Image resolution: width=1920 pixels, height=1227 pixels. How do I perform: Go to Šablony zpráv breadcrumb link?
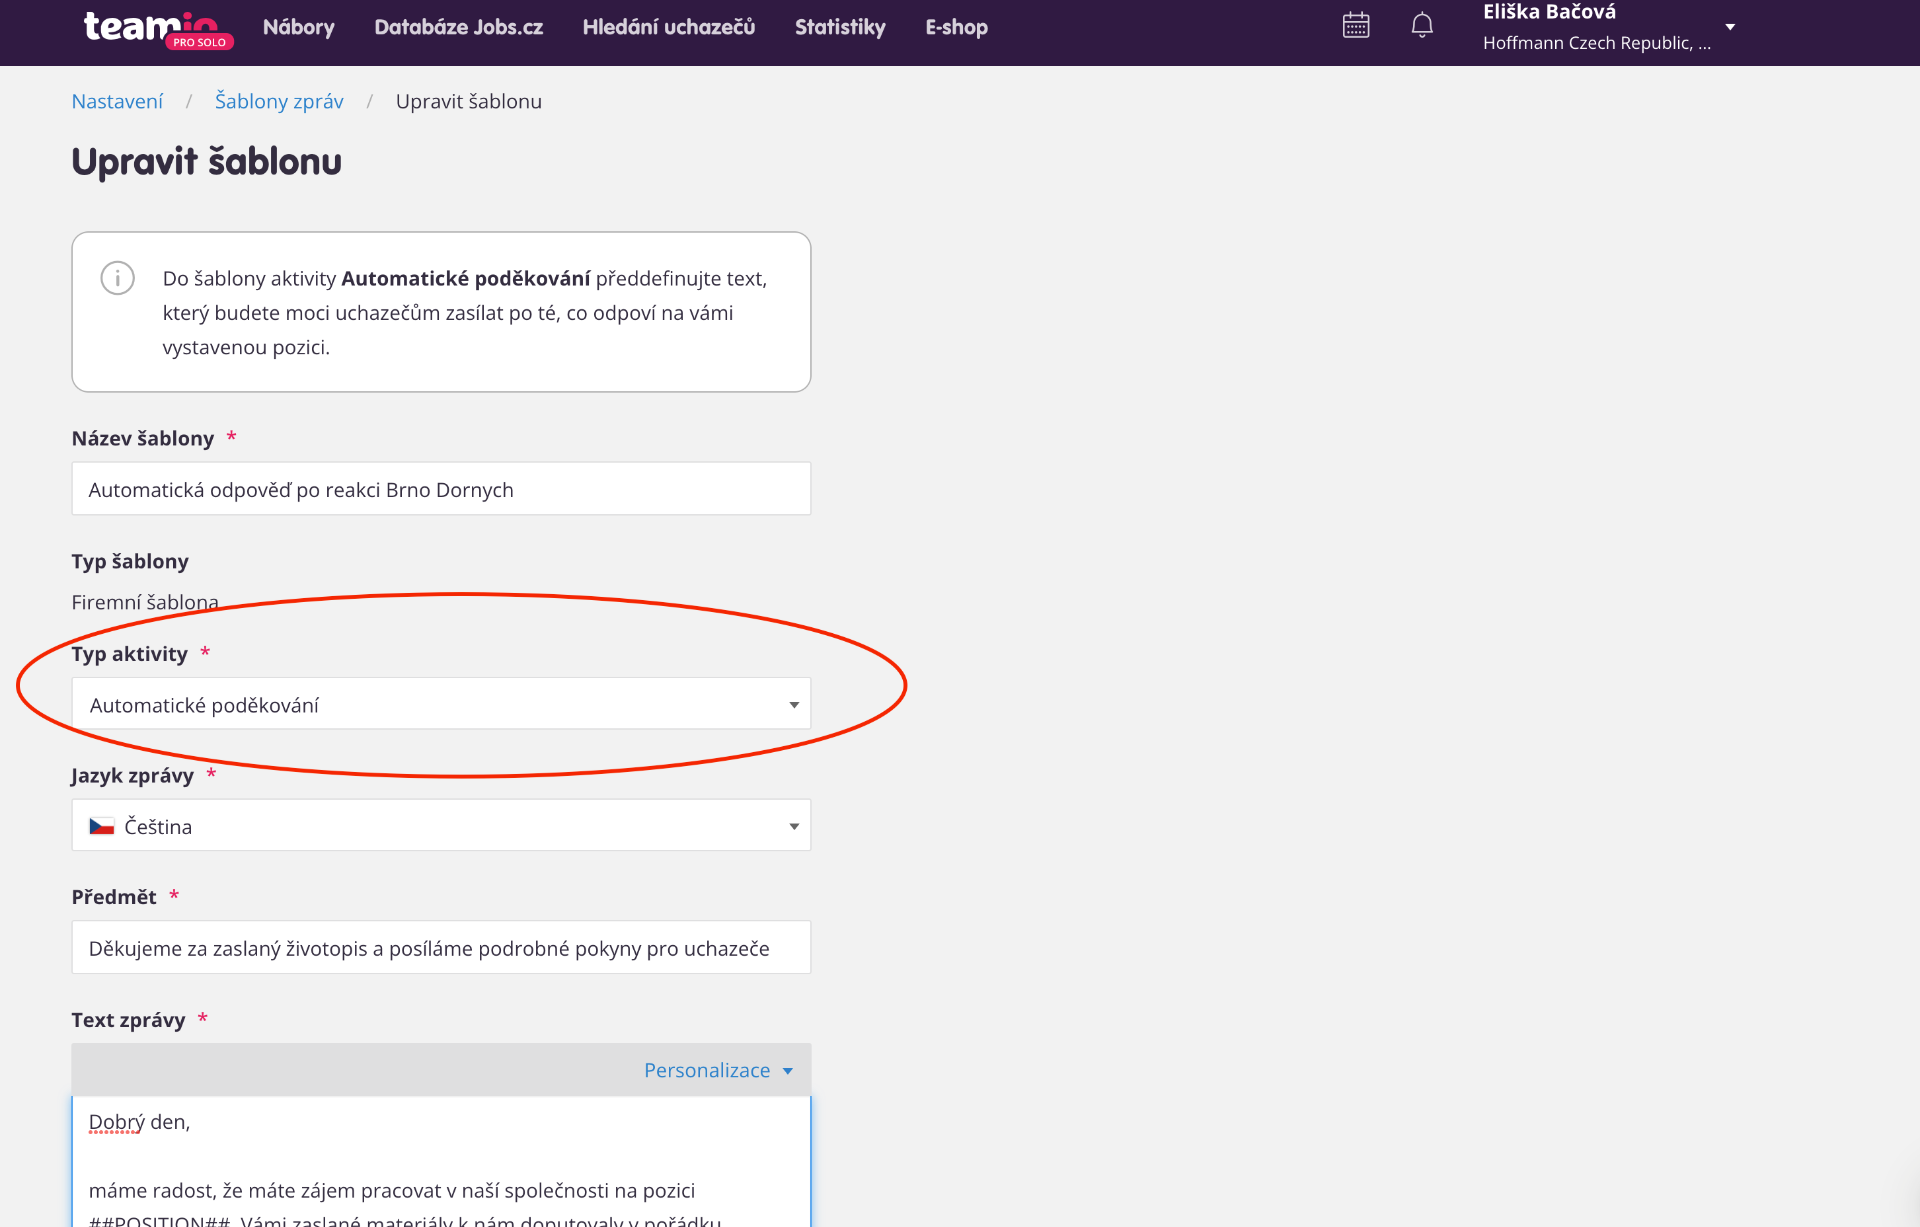click(279, 101)
